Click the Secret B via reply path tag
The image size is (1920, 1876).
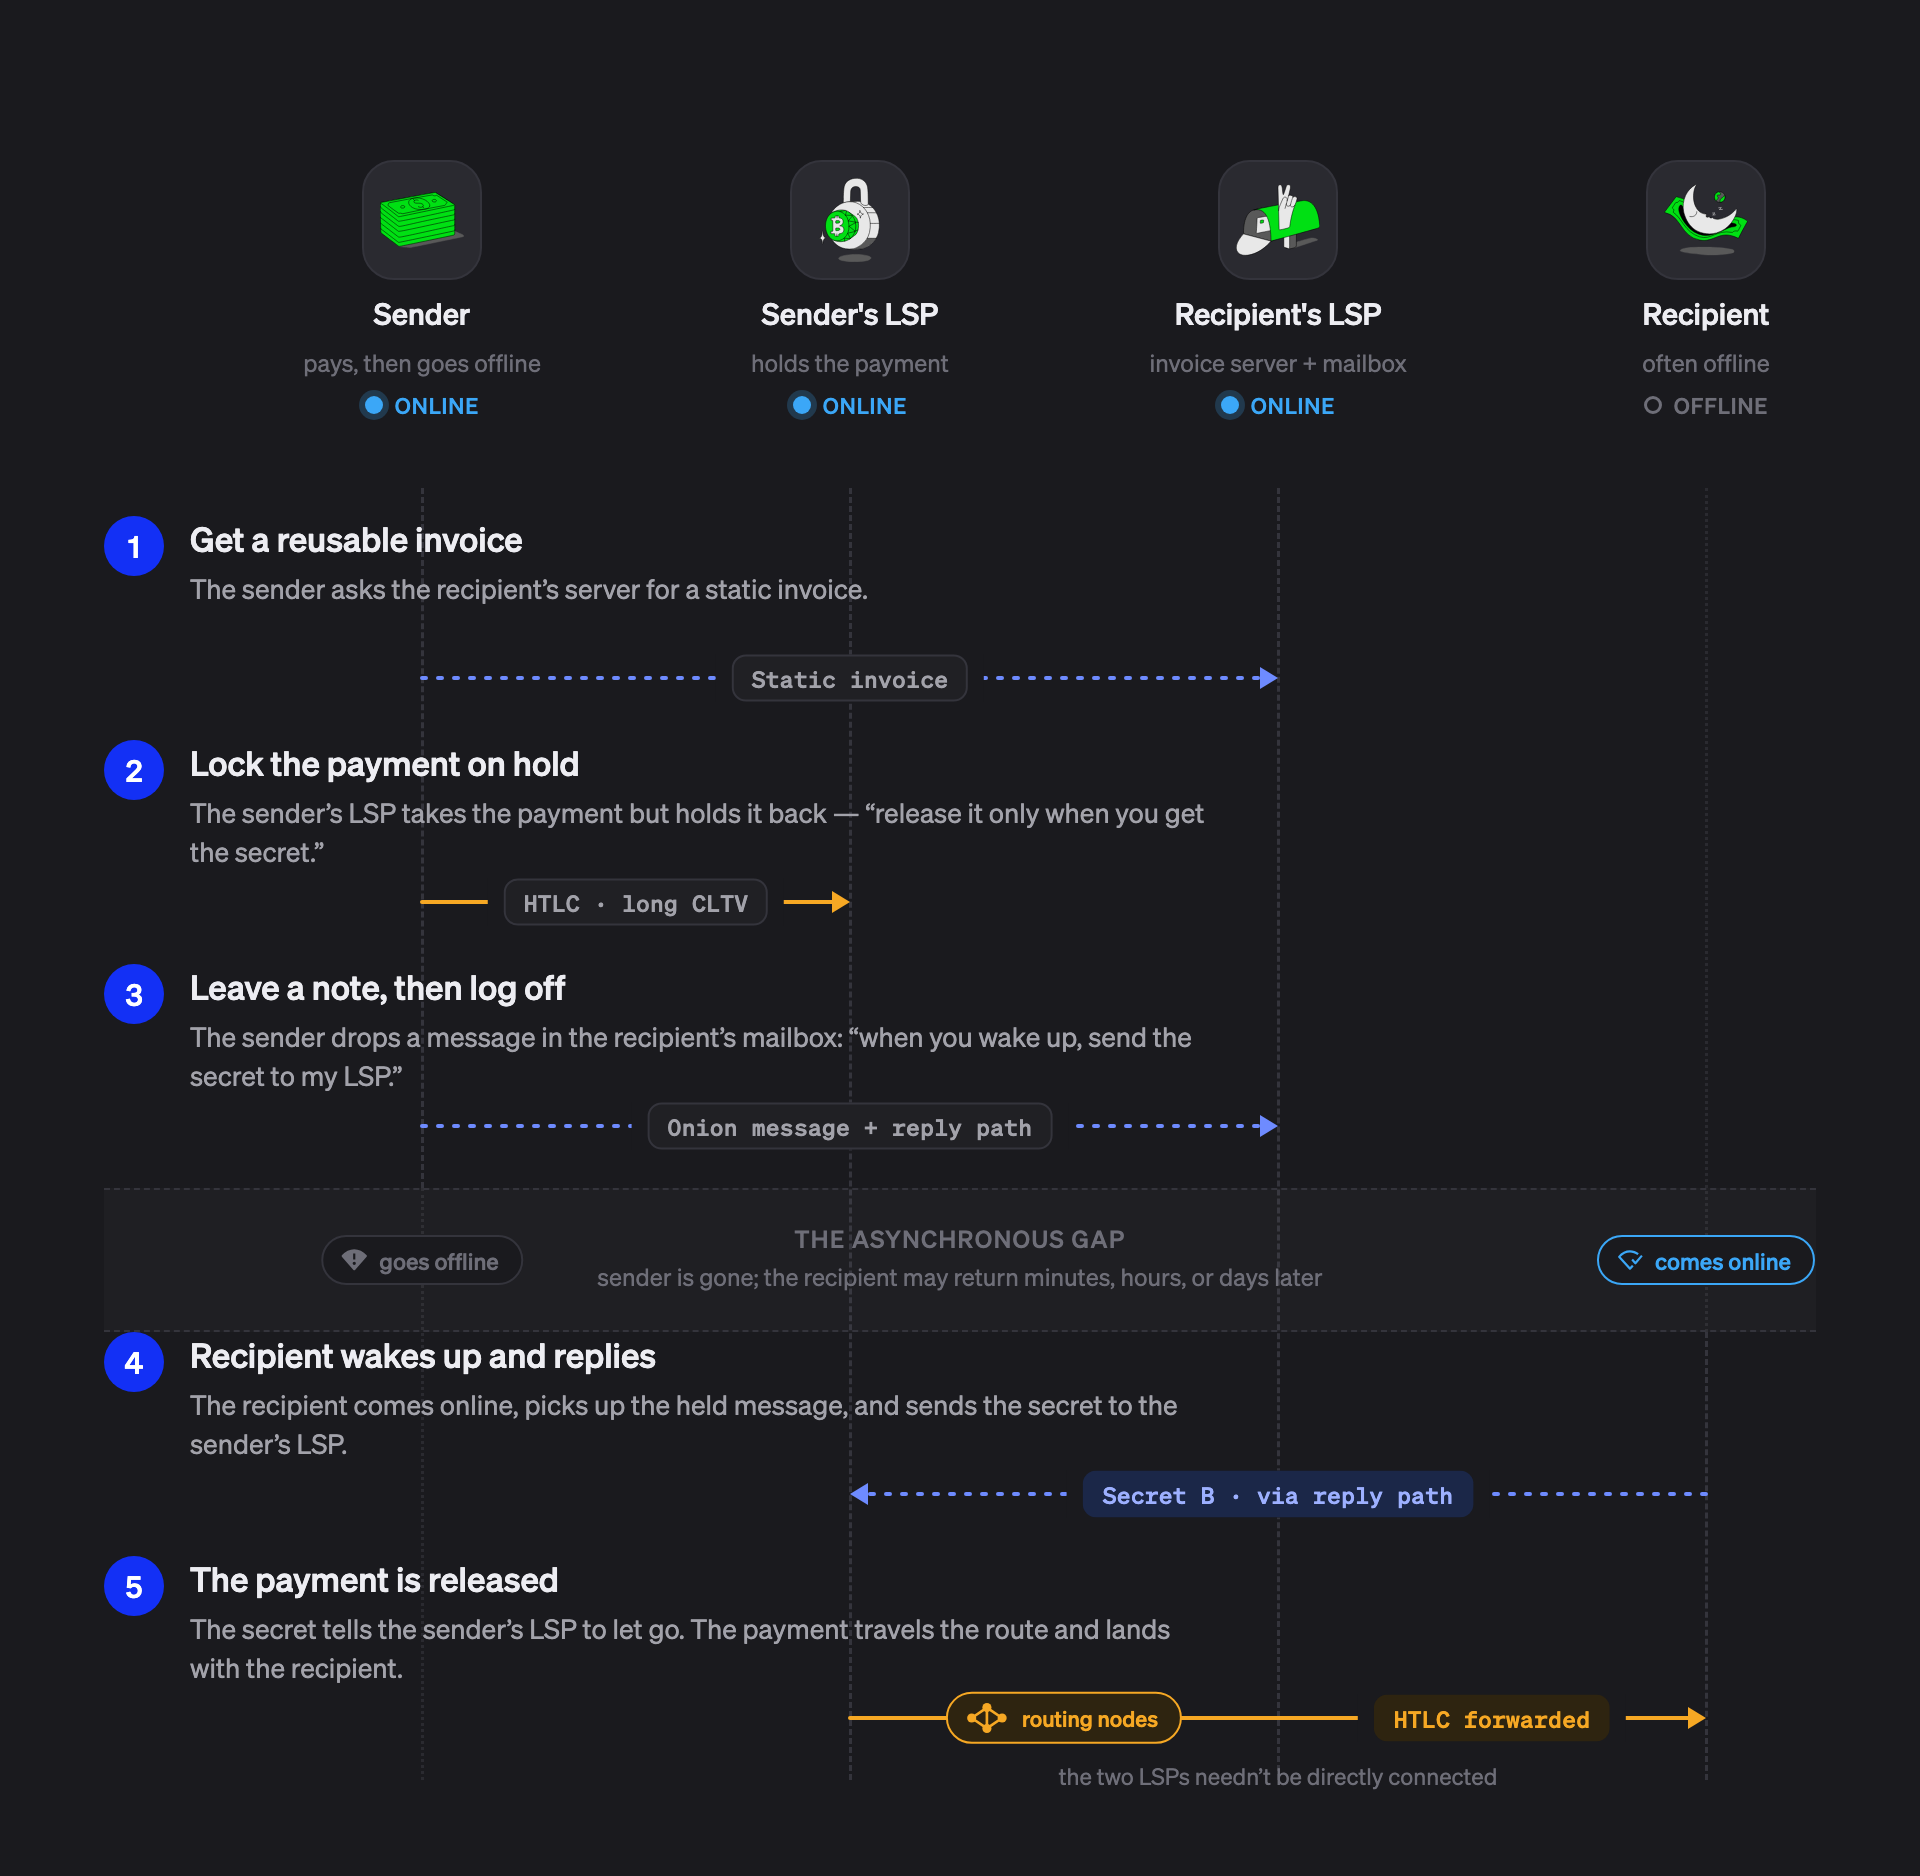coord(1277,1495)
